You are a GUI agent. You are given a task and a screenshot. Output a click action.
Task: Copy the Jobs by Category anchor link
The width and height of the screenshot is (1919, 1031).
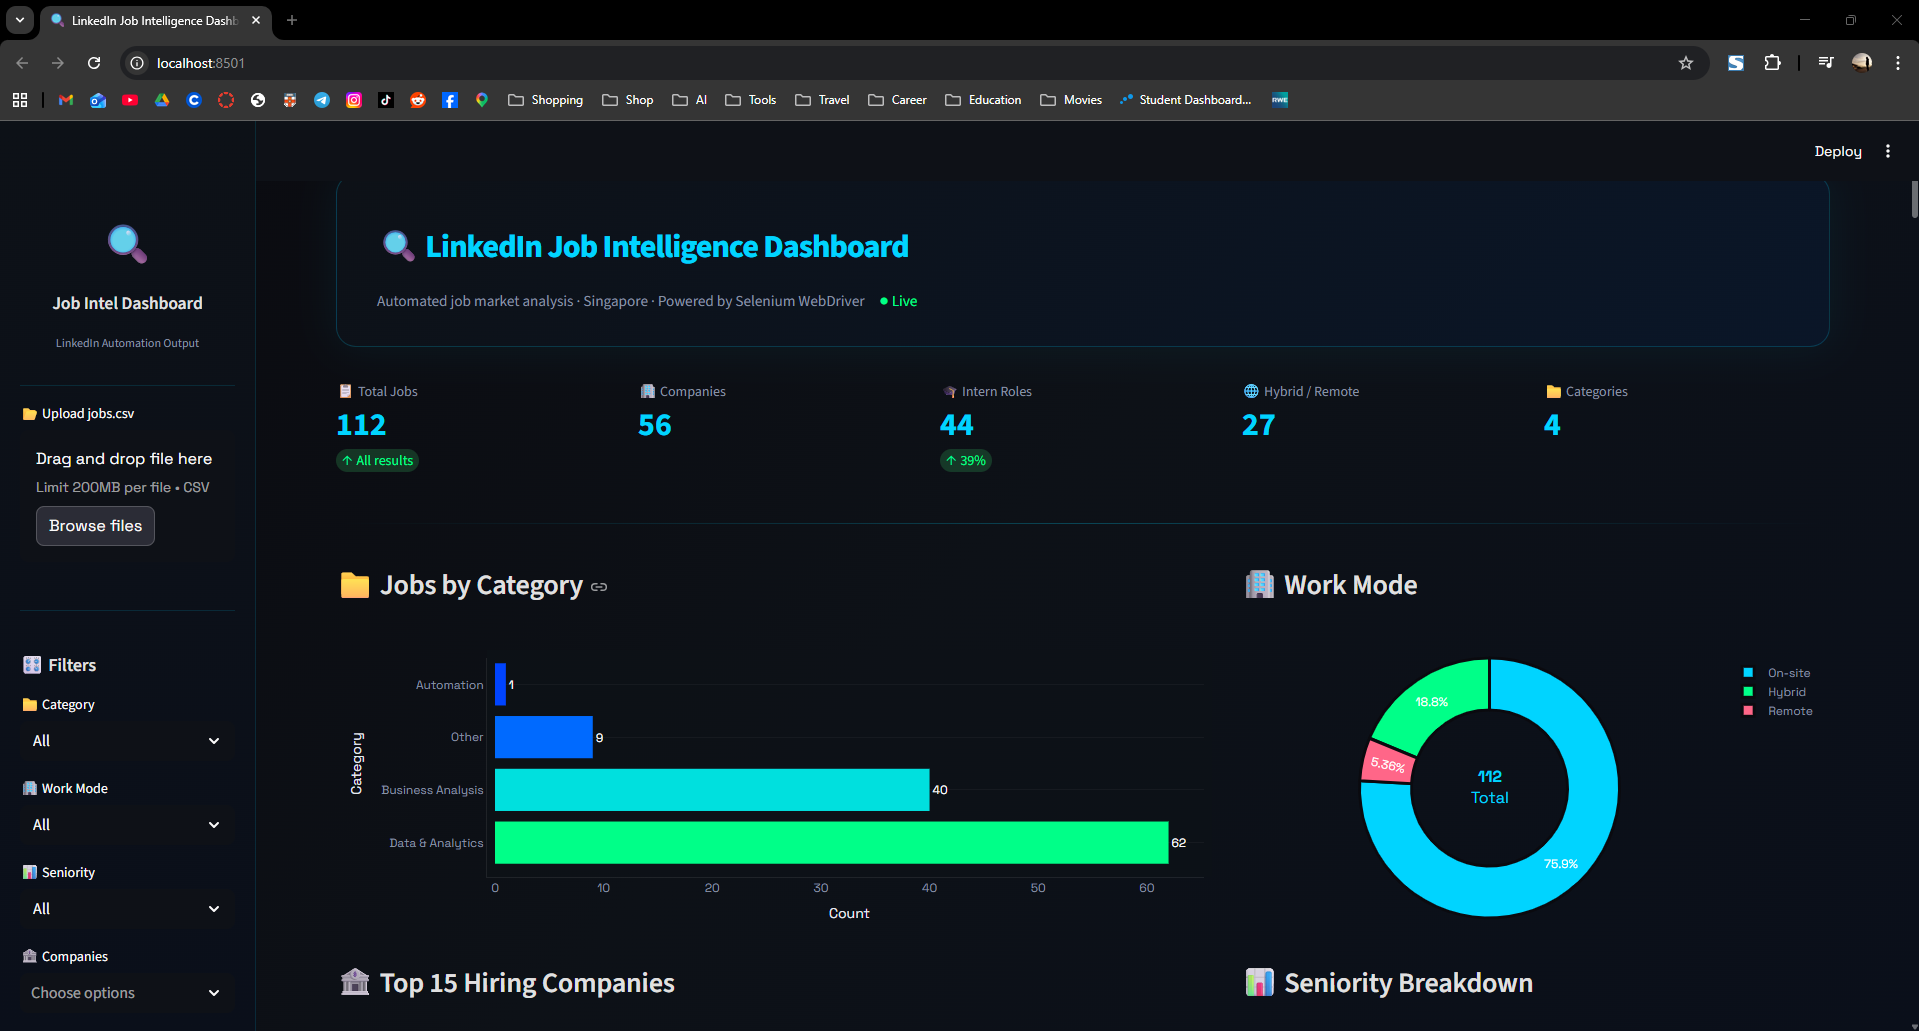599,587
